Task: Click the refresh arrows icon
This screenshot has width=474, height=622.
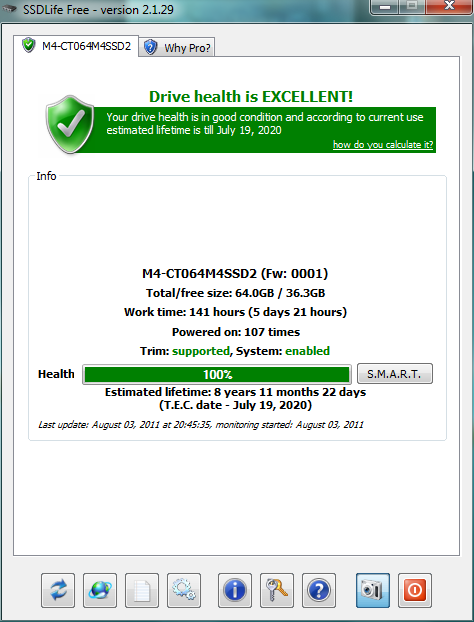Action: (x=58, y=590)
